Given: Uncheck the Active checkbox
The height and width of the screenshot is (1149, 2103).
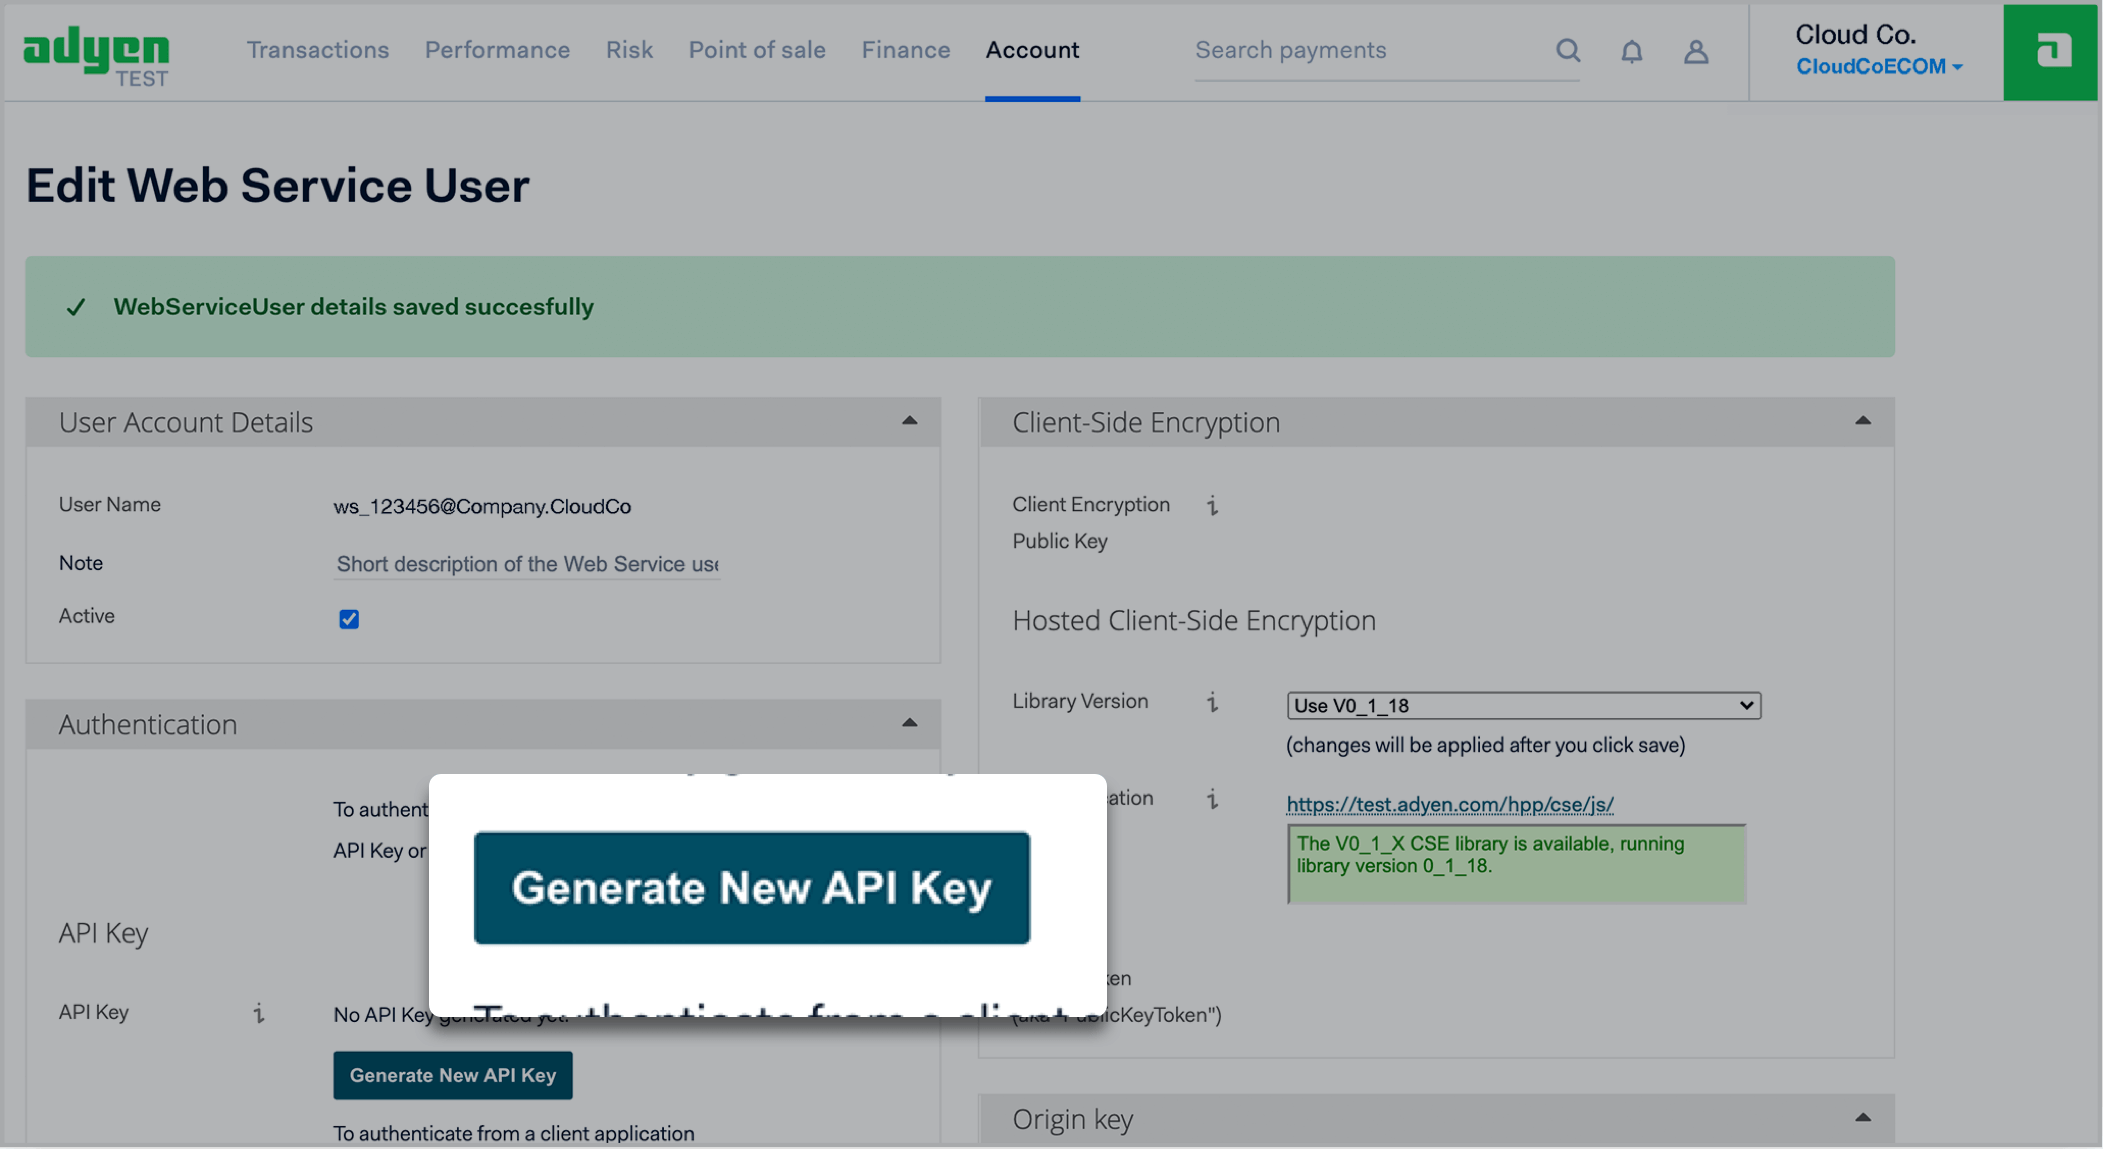Looking at the screenshot, I should coord(349,619).
